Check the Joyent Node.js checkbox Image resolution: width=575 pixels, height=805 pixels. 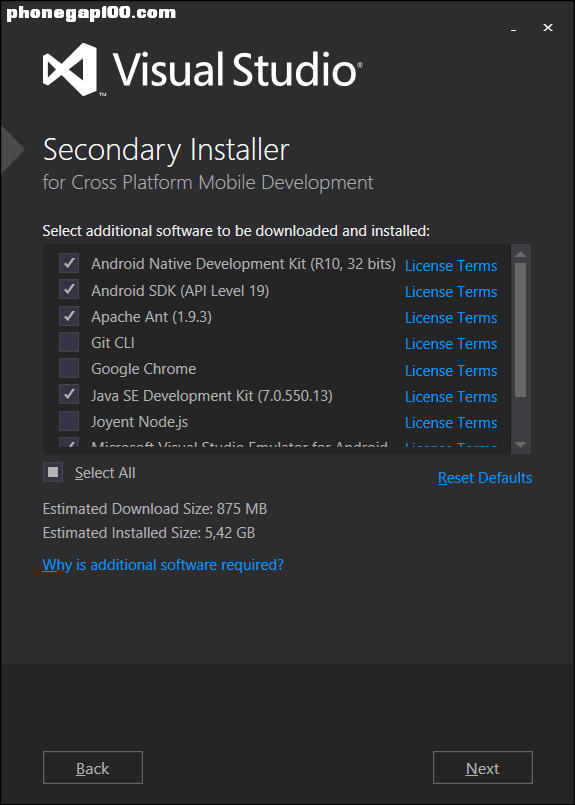[x=69, y=421]
